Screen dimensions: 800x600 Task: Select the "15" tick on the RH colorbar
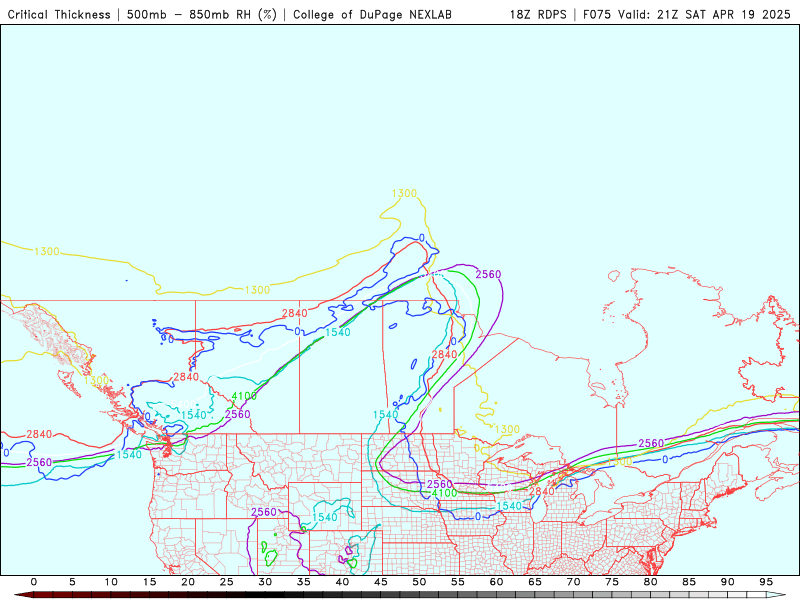149,582
